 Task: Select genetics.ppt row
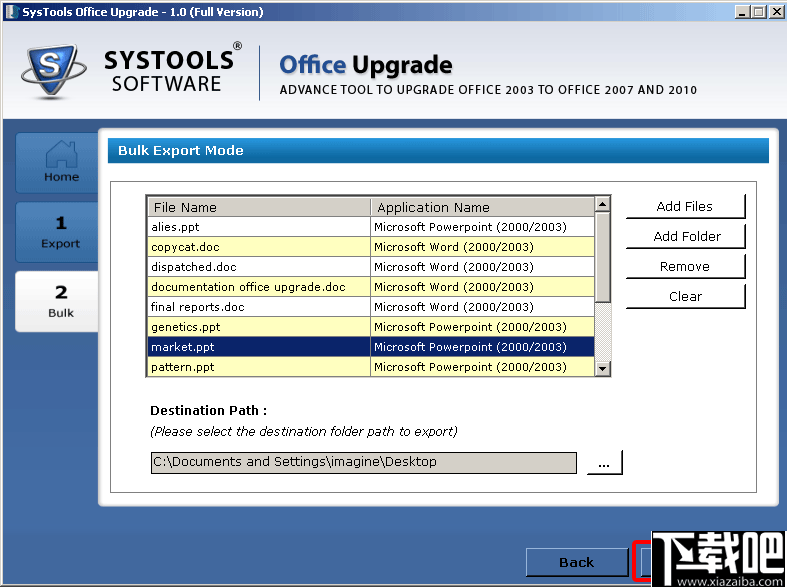click(259, 327)
